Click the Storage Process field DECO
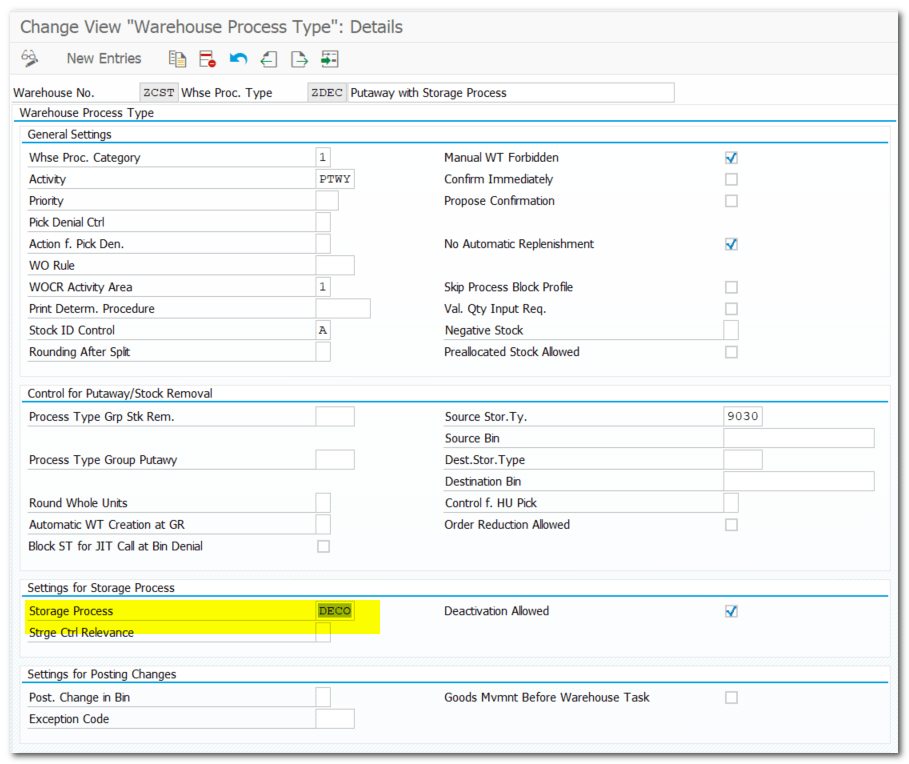This screenshot has height=764, width=909. pos(335,611)
